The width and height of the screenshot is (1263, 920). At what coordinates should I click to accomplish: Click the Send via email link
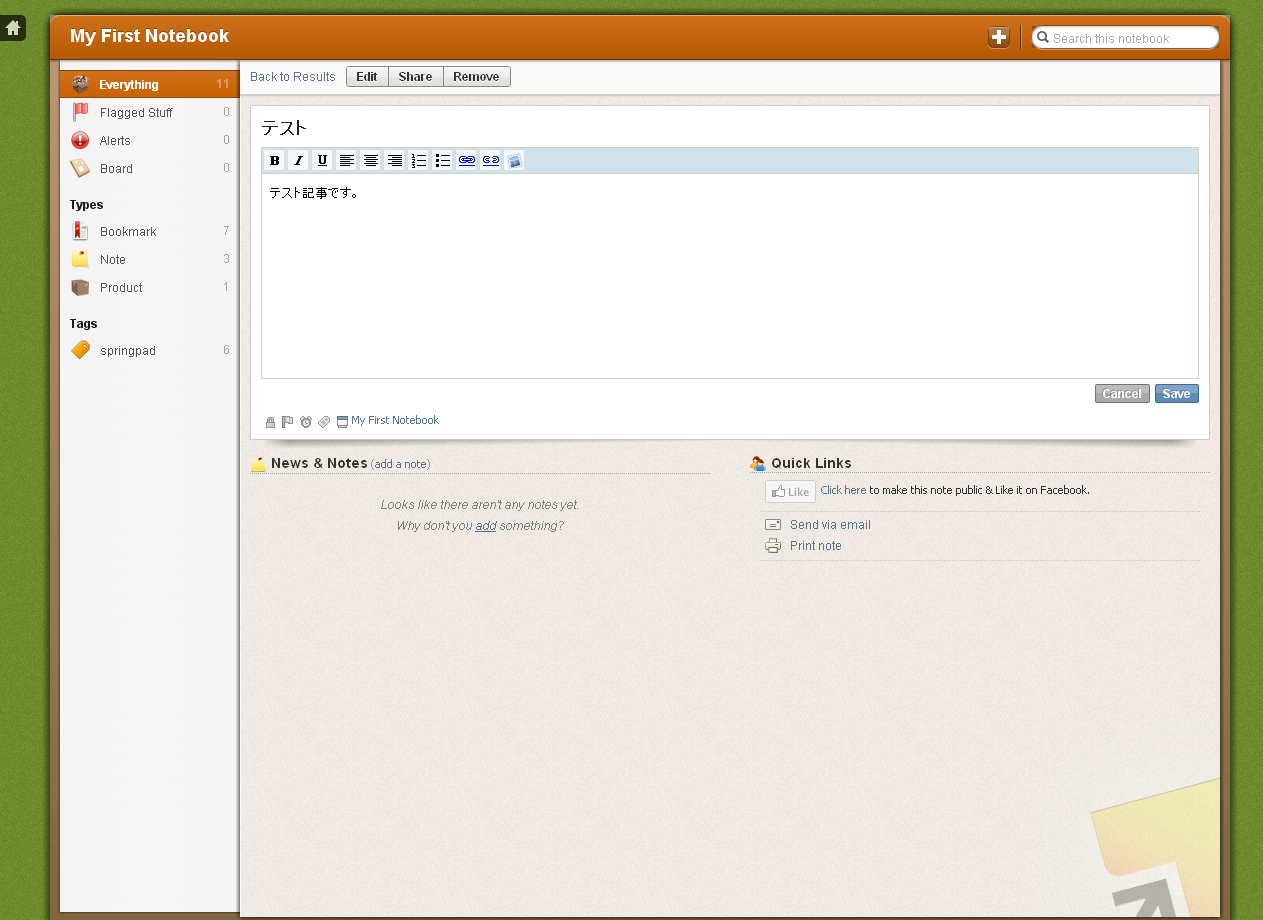click(830, 525)
